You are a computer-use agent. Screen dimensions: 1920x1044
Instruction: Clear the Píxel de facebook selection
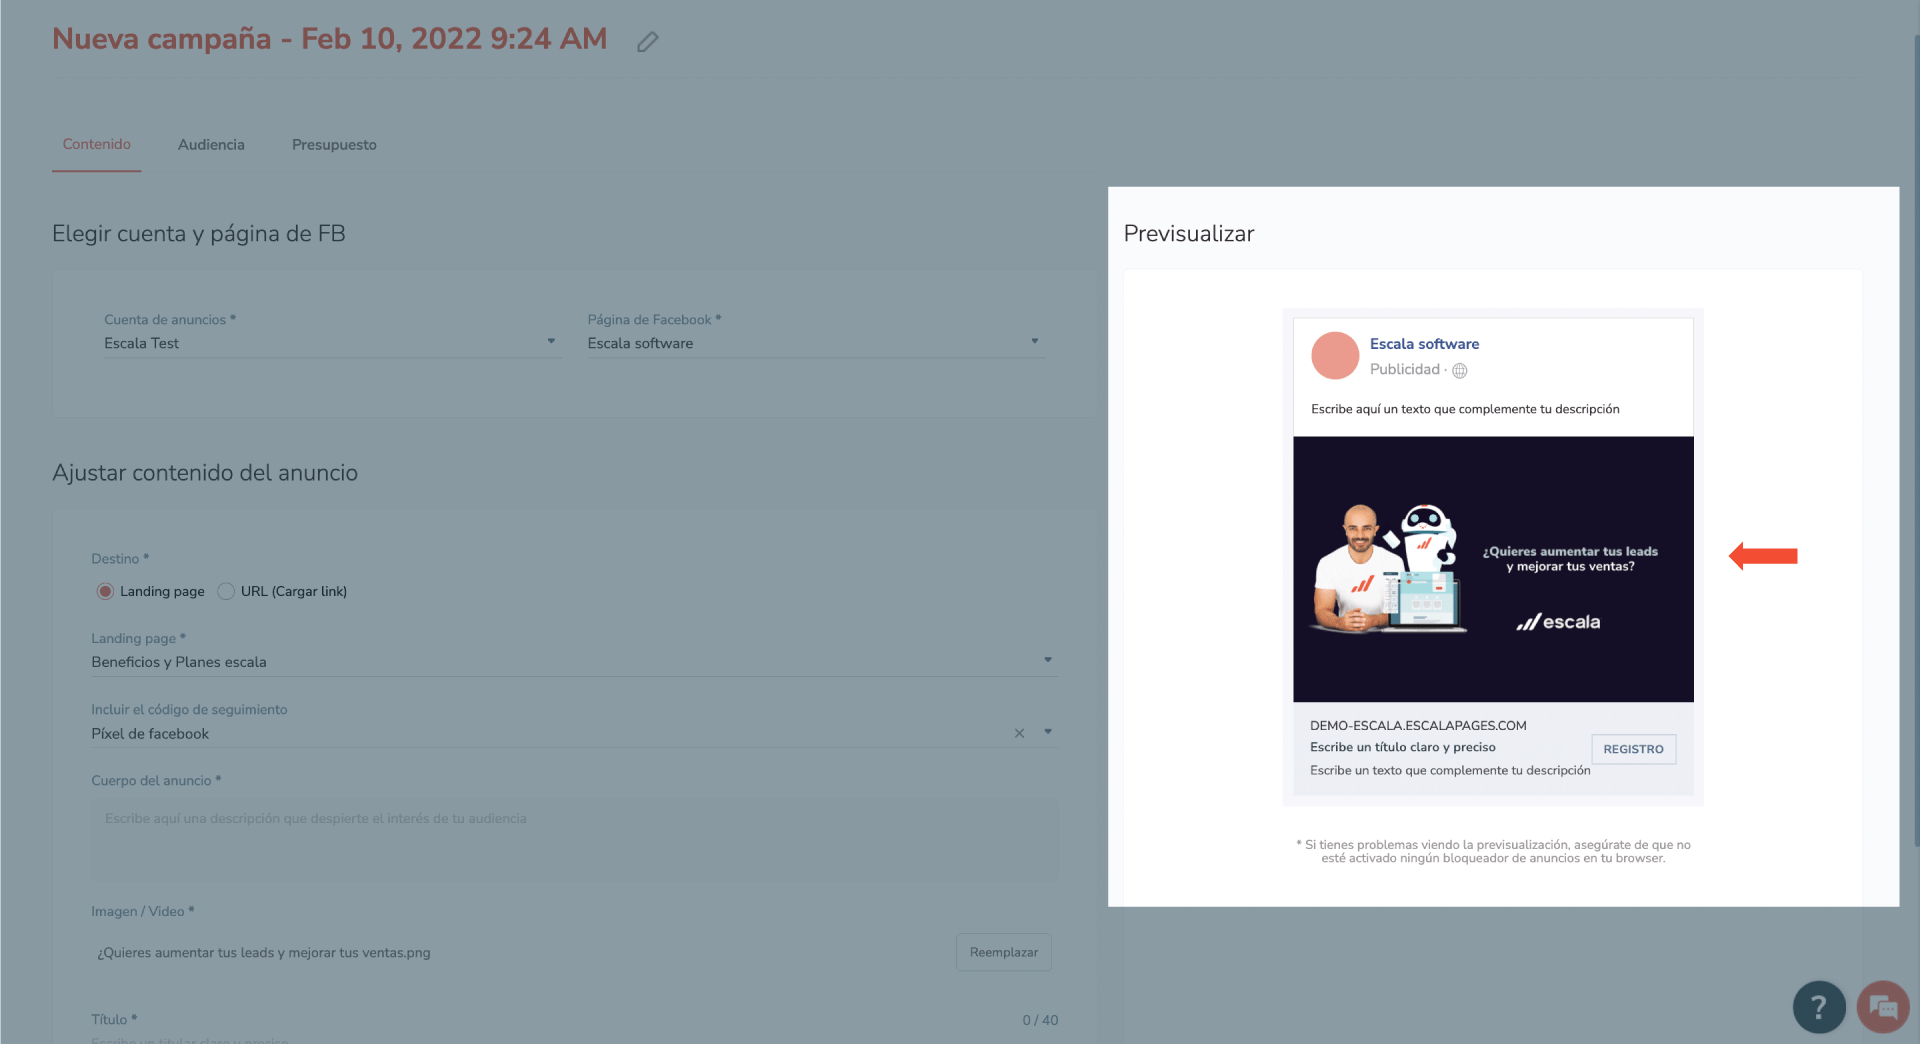coord(1019,733)
